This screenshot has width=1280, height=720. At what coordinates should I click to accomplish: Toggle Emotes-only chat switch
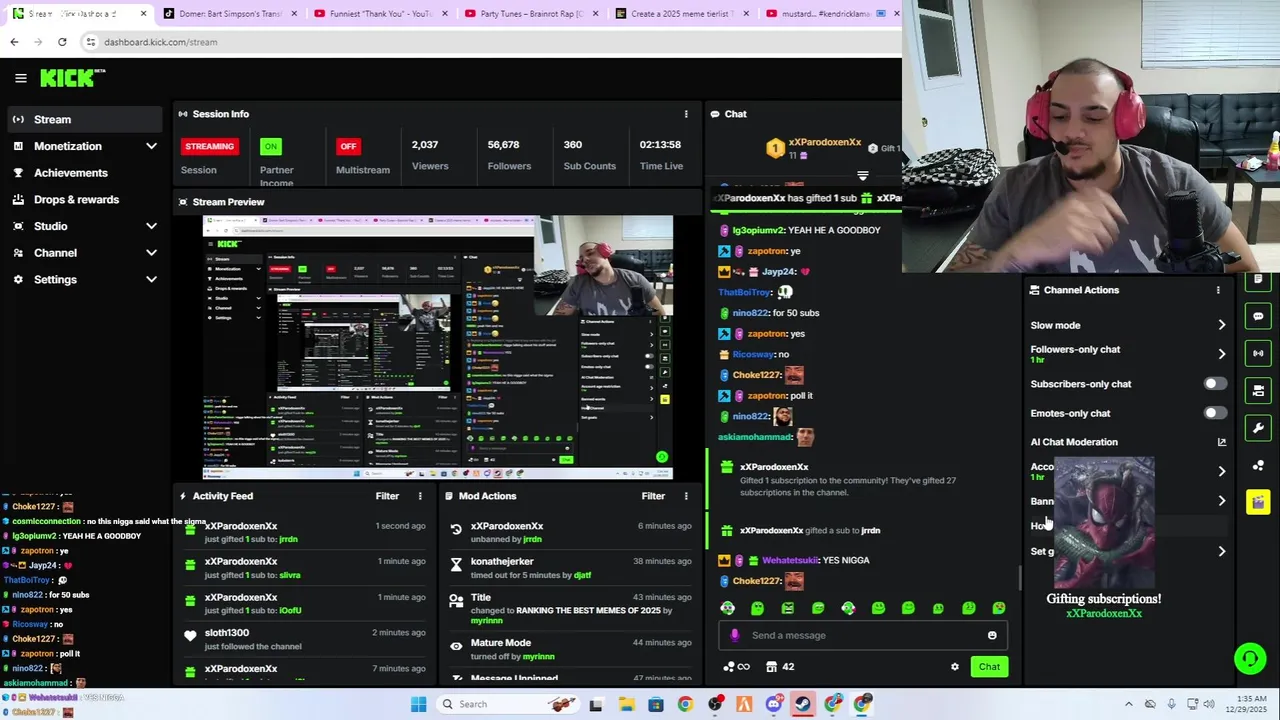coord(1215,413)
